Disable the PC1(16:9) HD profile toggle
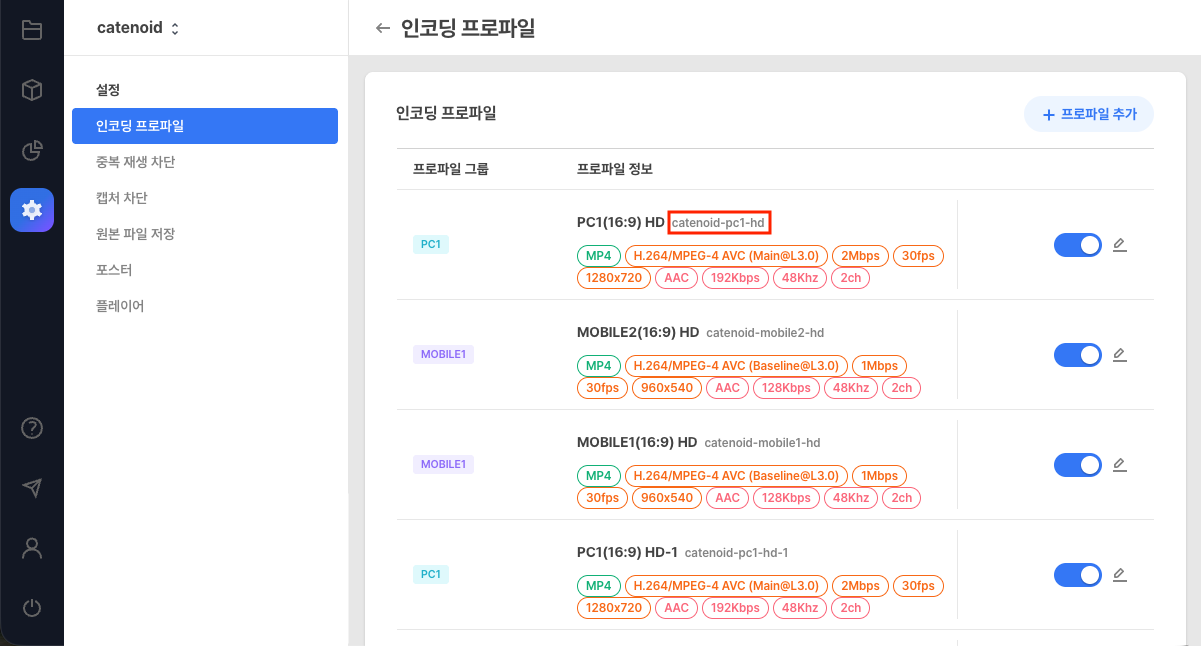 pyautogui.click(x=1077, y=244)
